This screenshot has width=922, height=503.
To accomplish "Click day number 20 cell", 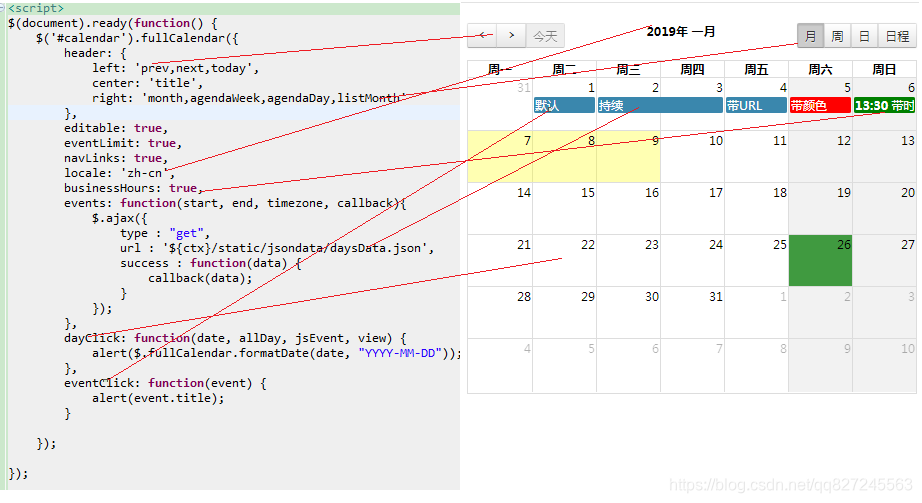I will [884, 208].
